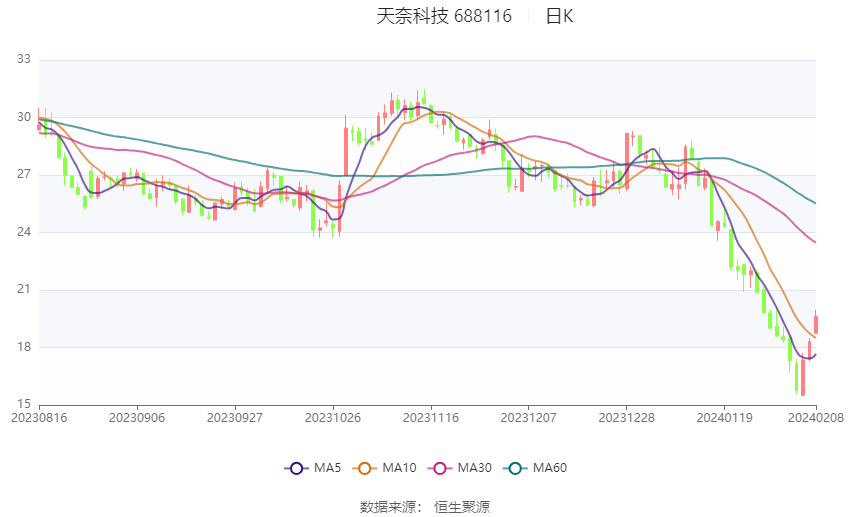Click the 33 price axis label
This screenshot has width=850, height=517.
(24, 60)
